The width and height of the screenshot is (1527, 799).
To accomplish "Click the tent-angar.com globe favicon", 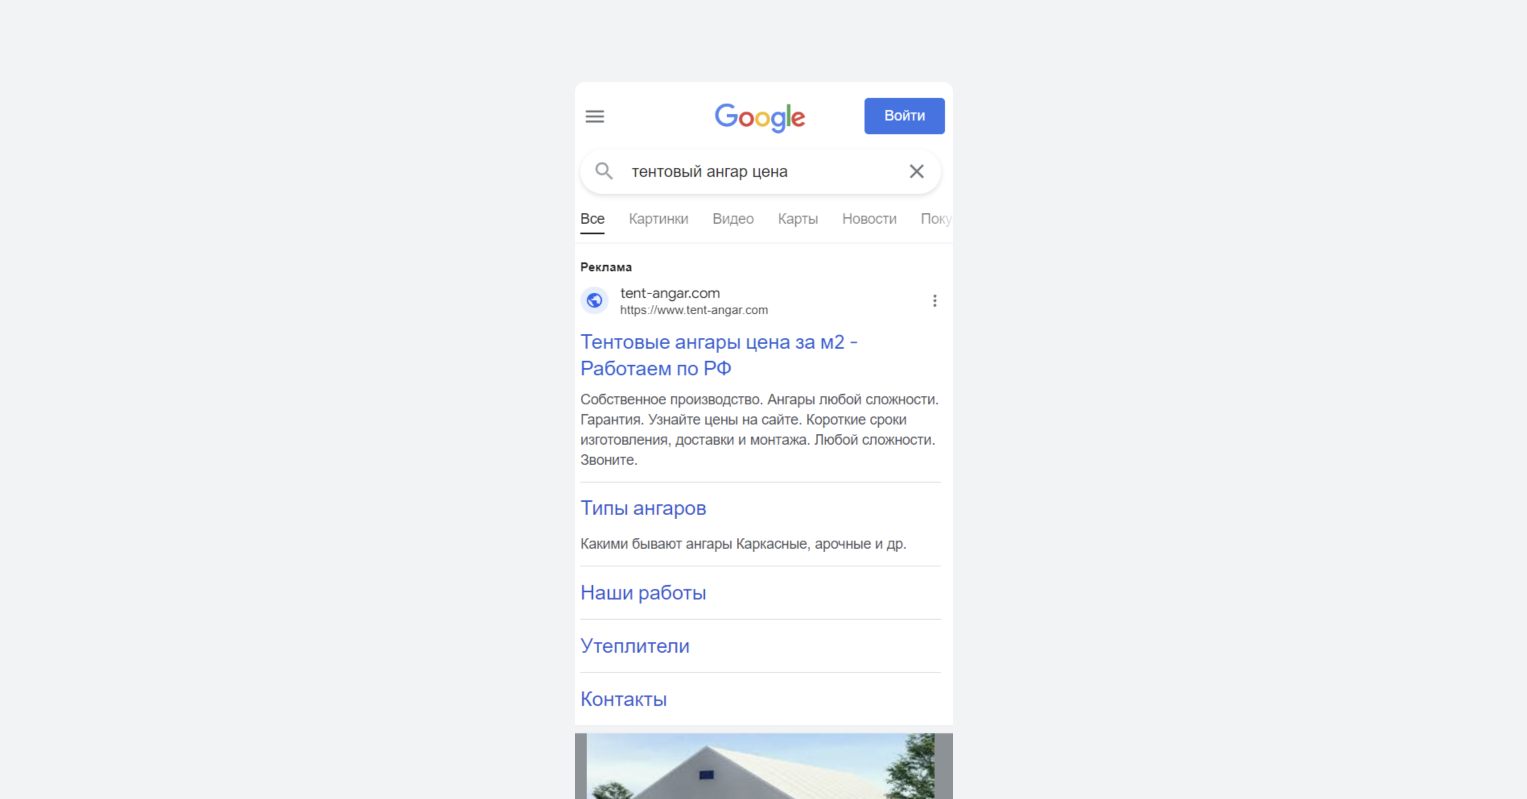I will tap(595, 300).
